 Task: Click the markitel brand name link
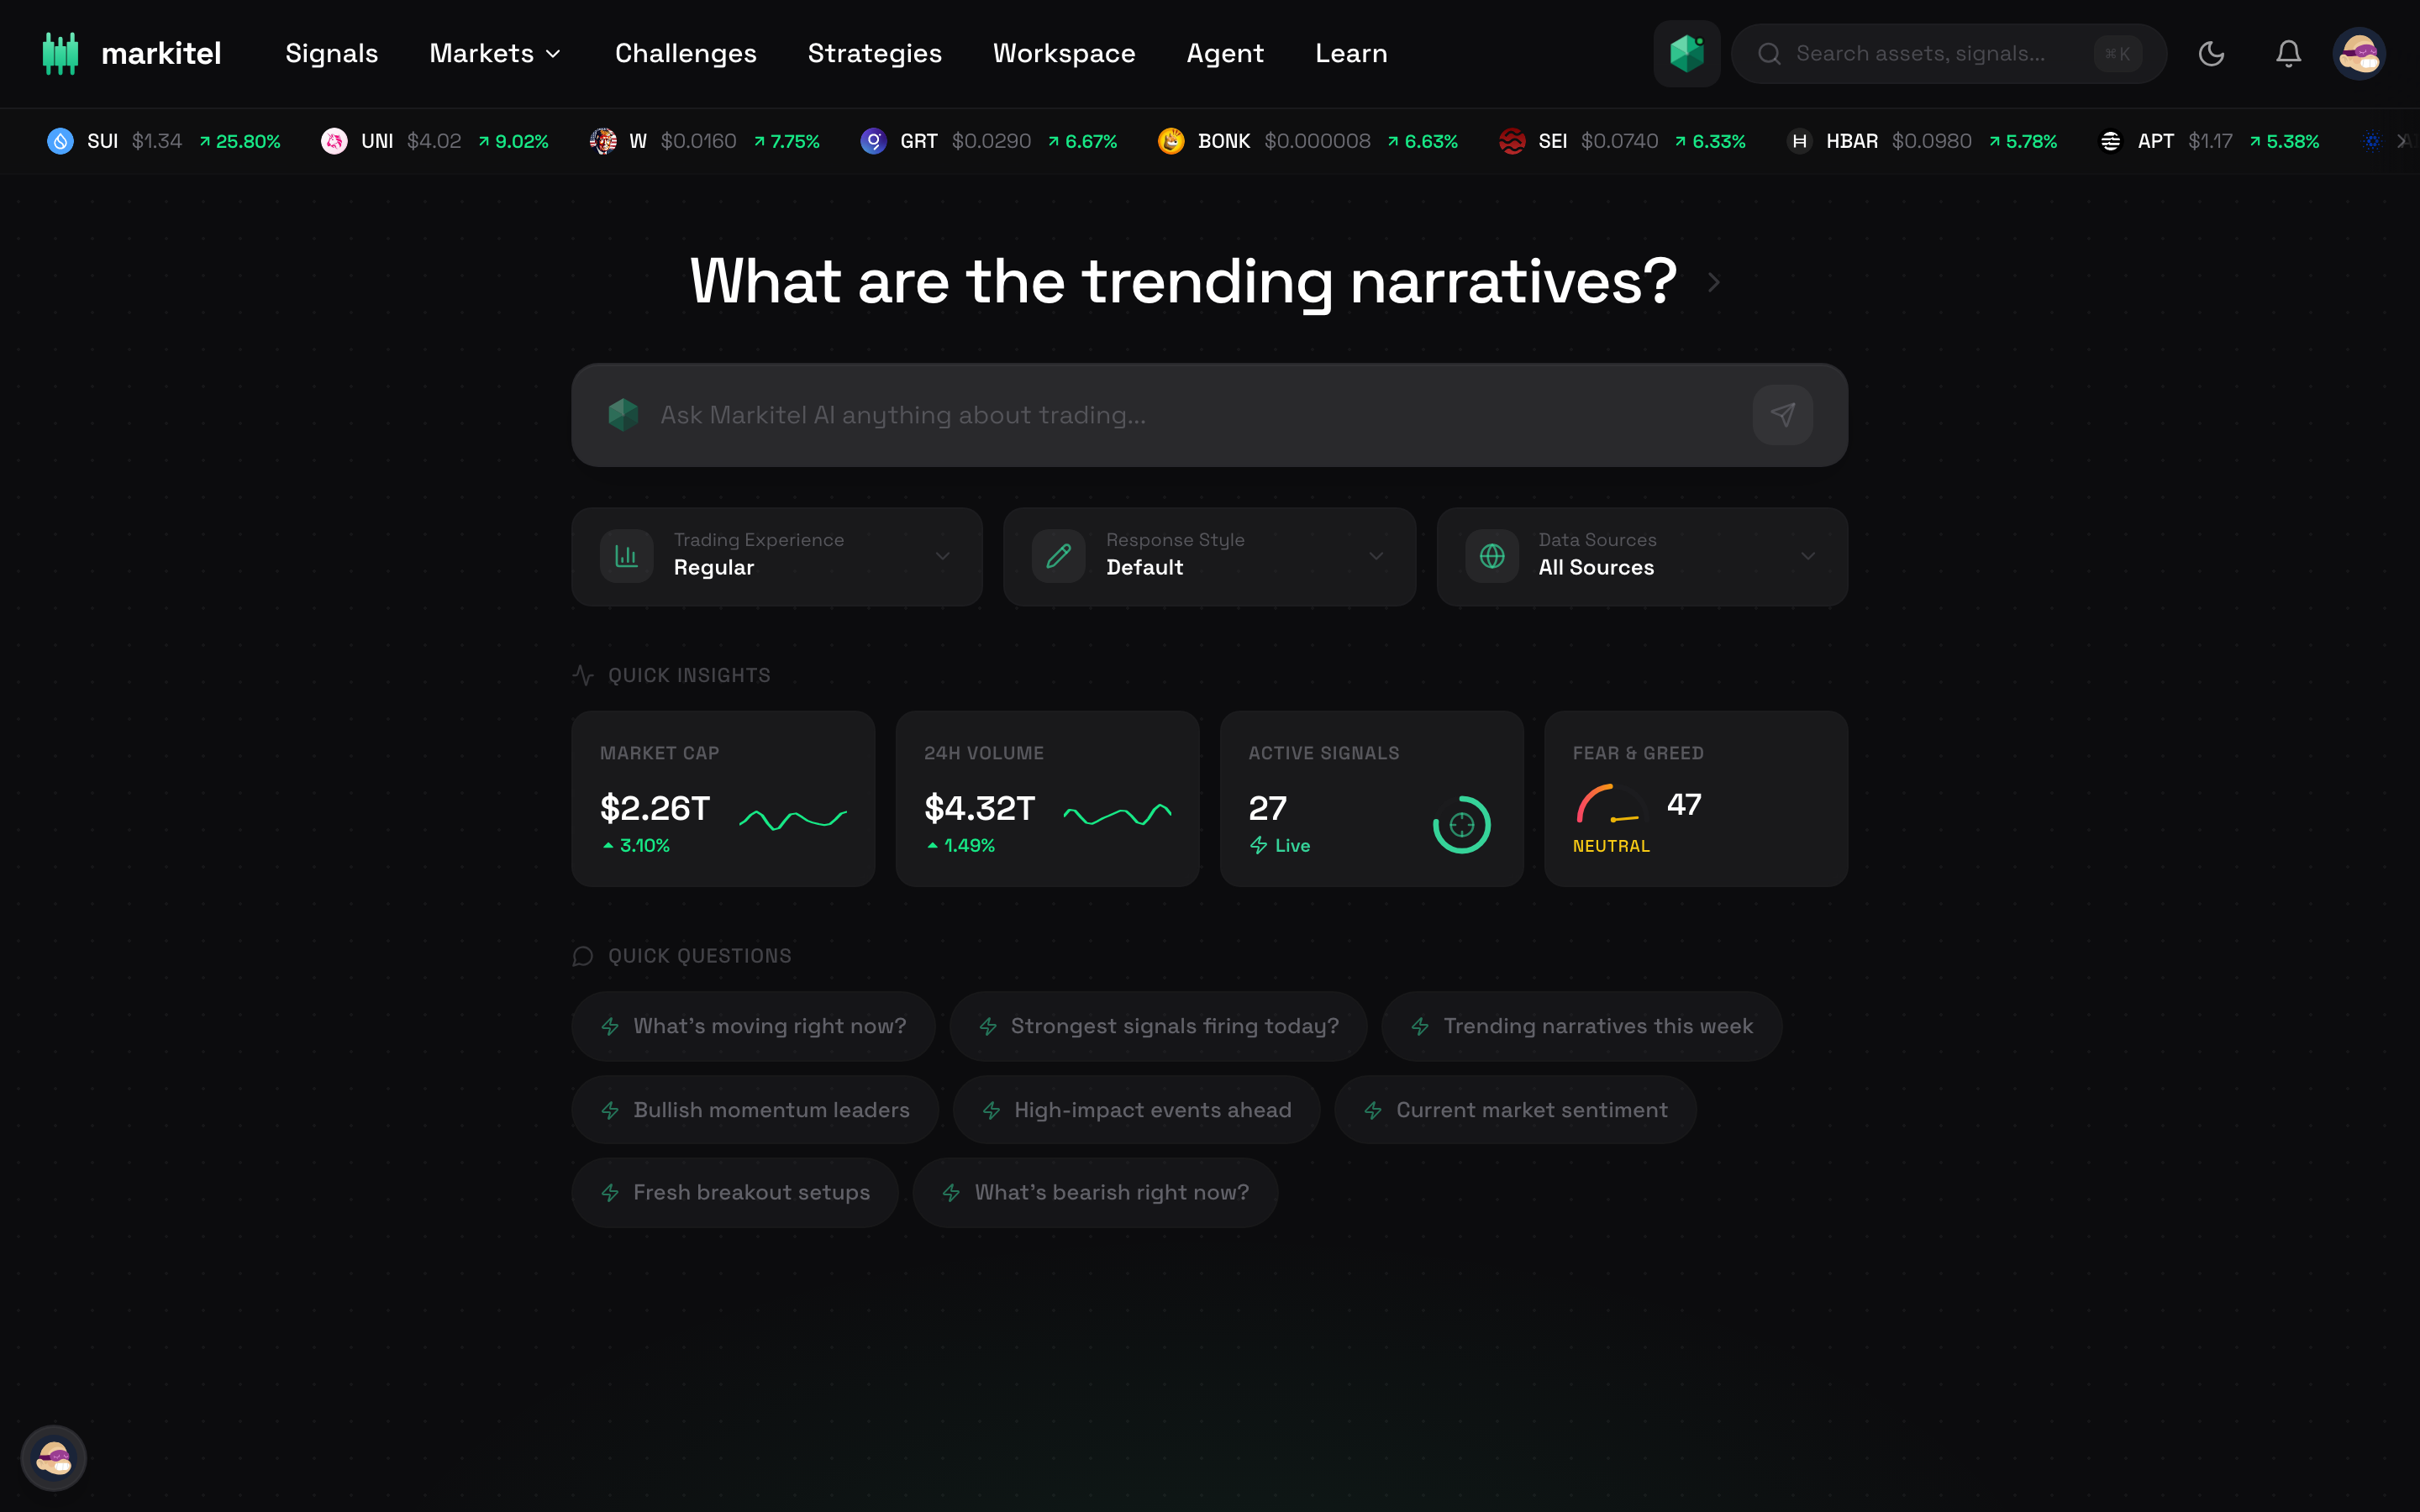pos(161,54)
